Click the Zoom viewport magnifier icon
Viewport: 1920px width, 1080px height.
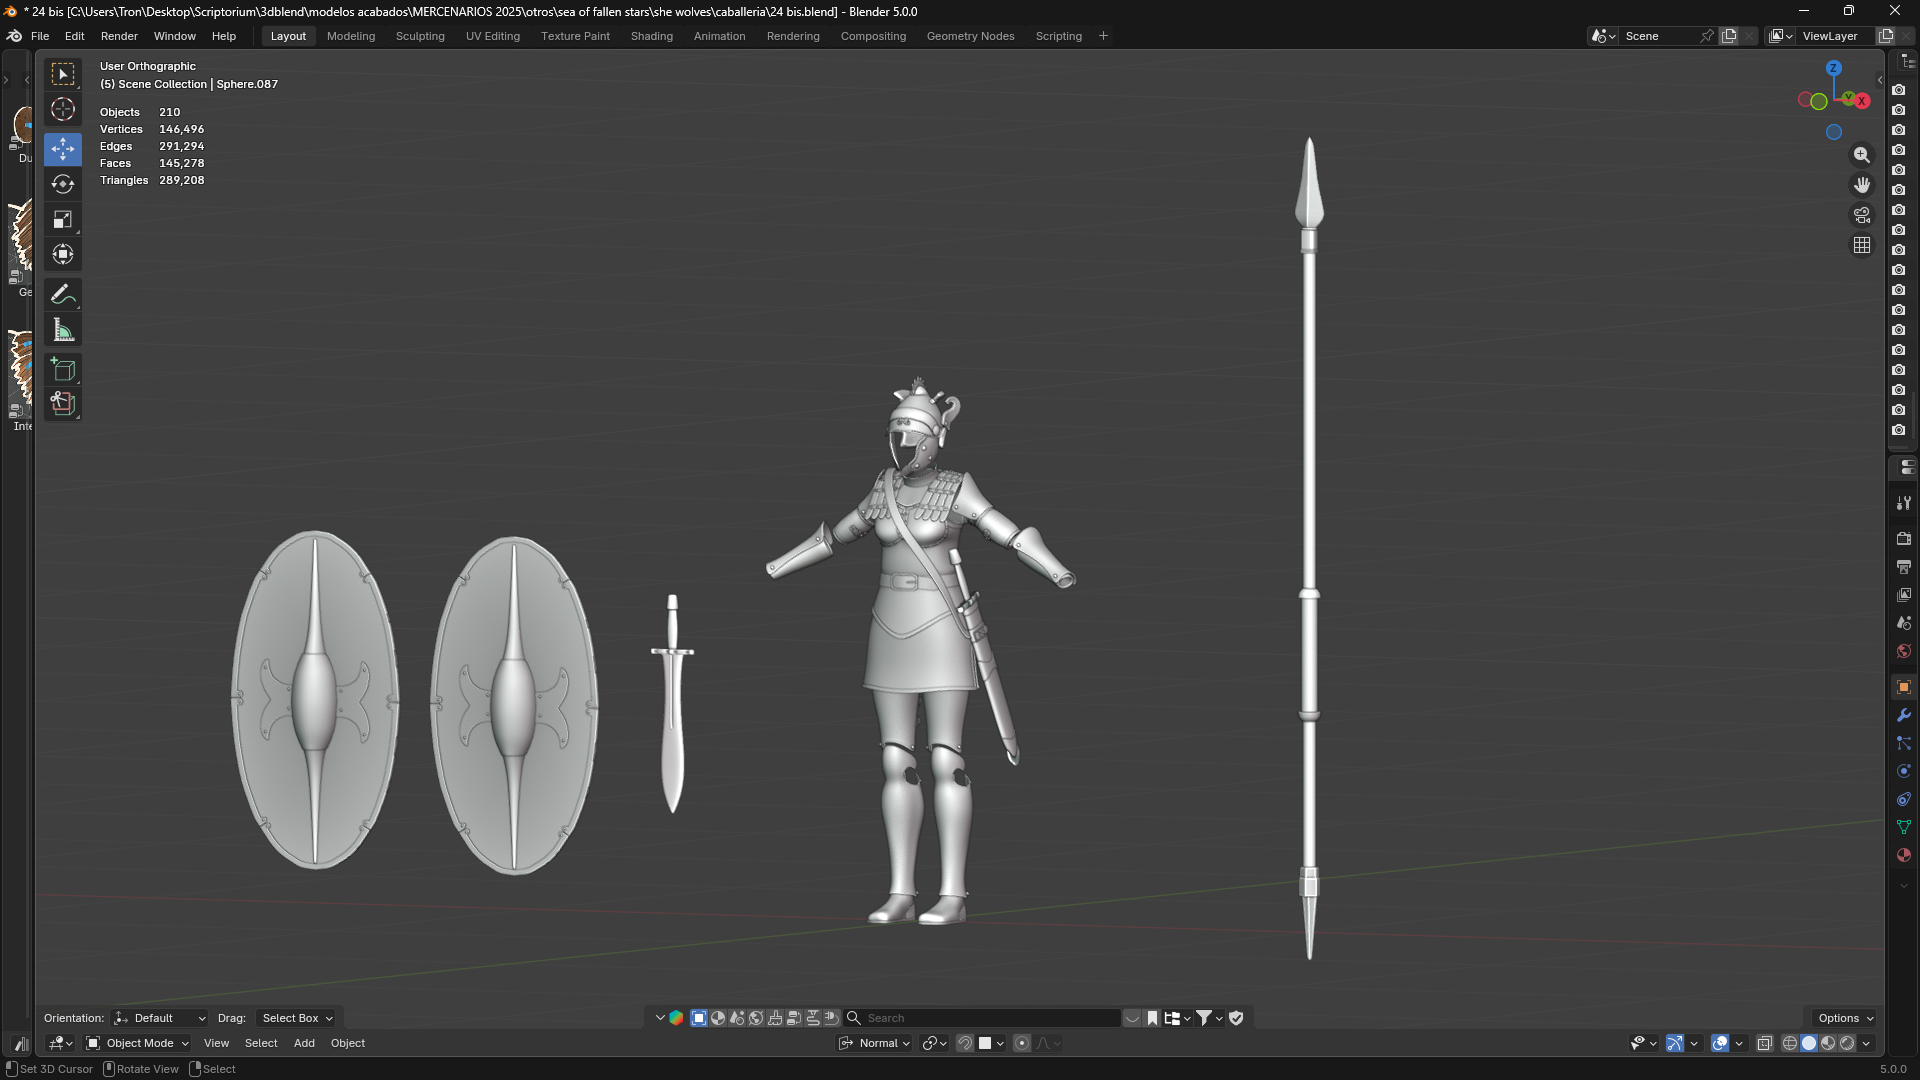click(x=1862, y=155)
